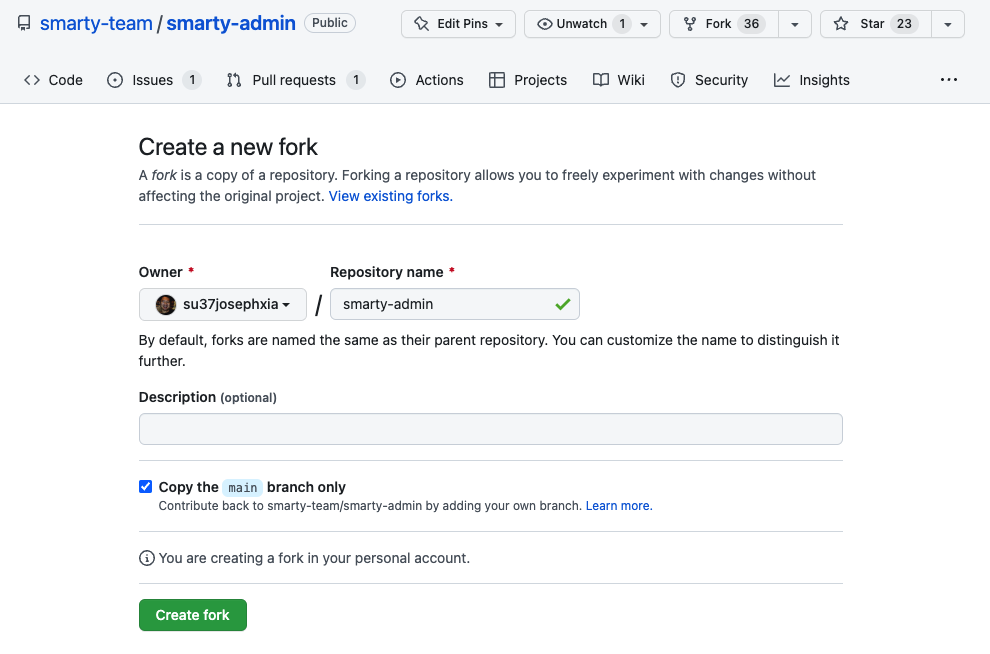Click the info icon beside personal account notice
The height and width of the screenshot is (654, 990).
tap(147, 558)
